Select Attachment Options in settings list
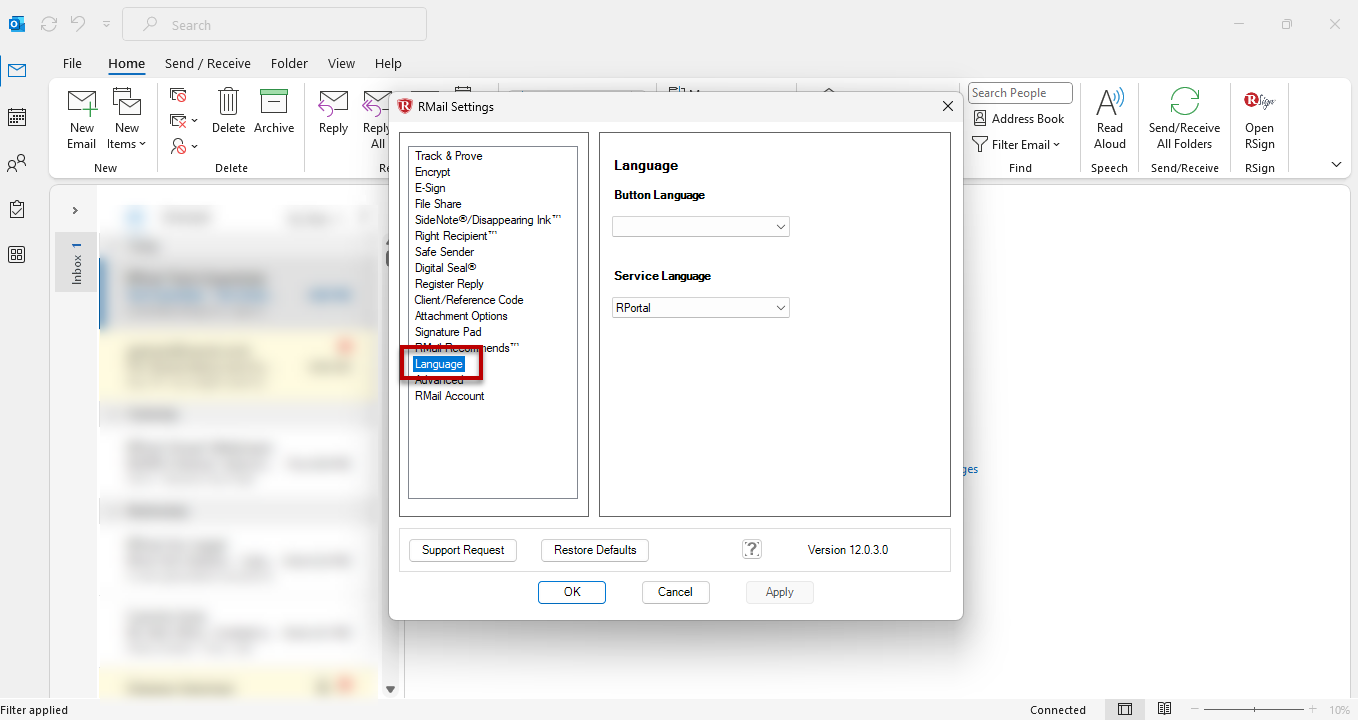1358x720 pixels. point(461,316)
